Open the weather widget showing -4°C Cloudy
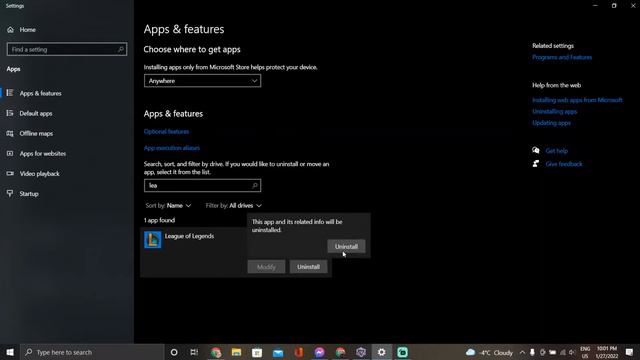 coord(489,352)
